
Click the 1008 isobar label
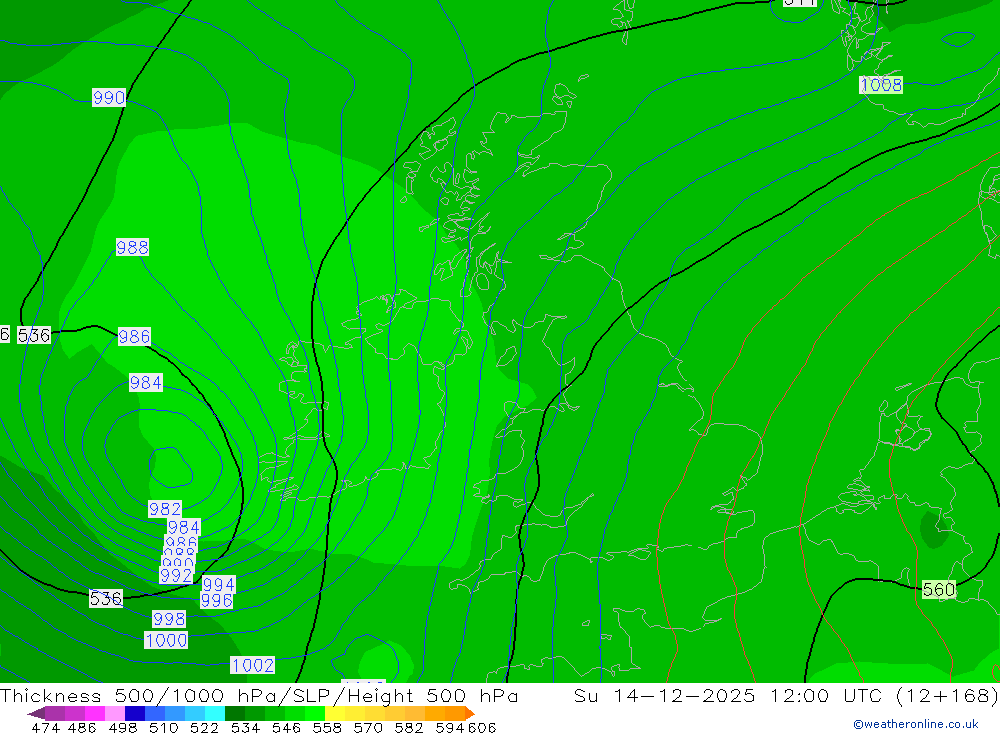coord(881,85)
